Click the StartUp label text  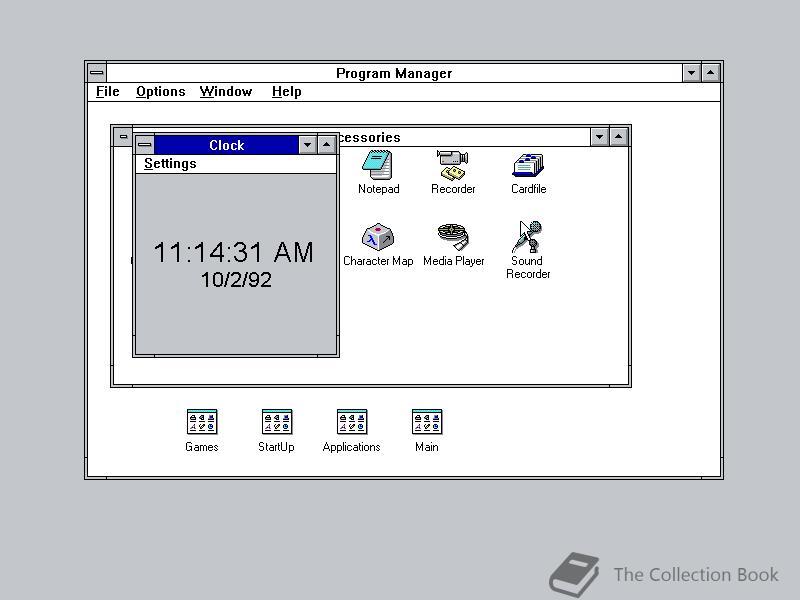(x=276, y=447)
